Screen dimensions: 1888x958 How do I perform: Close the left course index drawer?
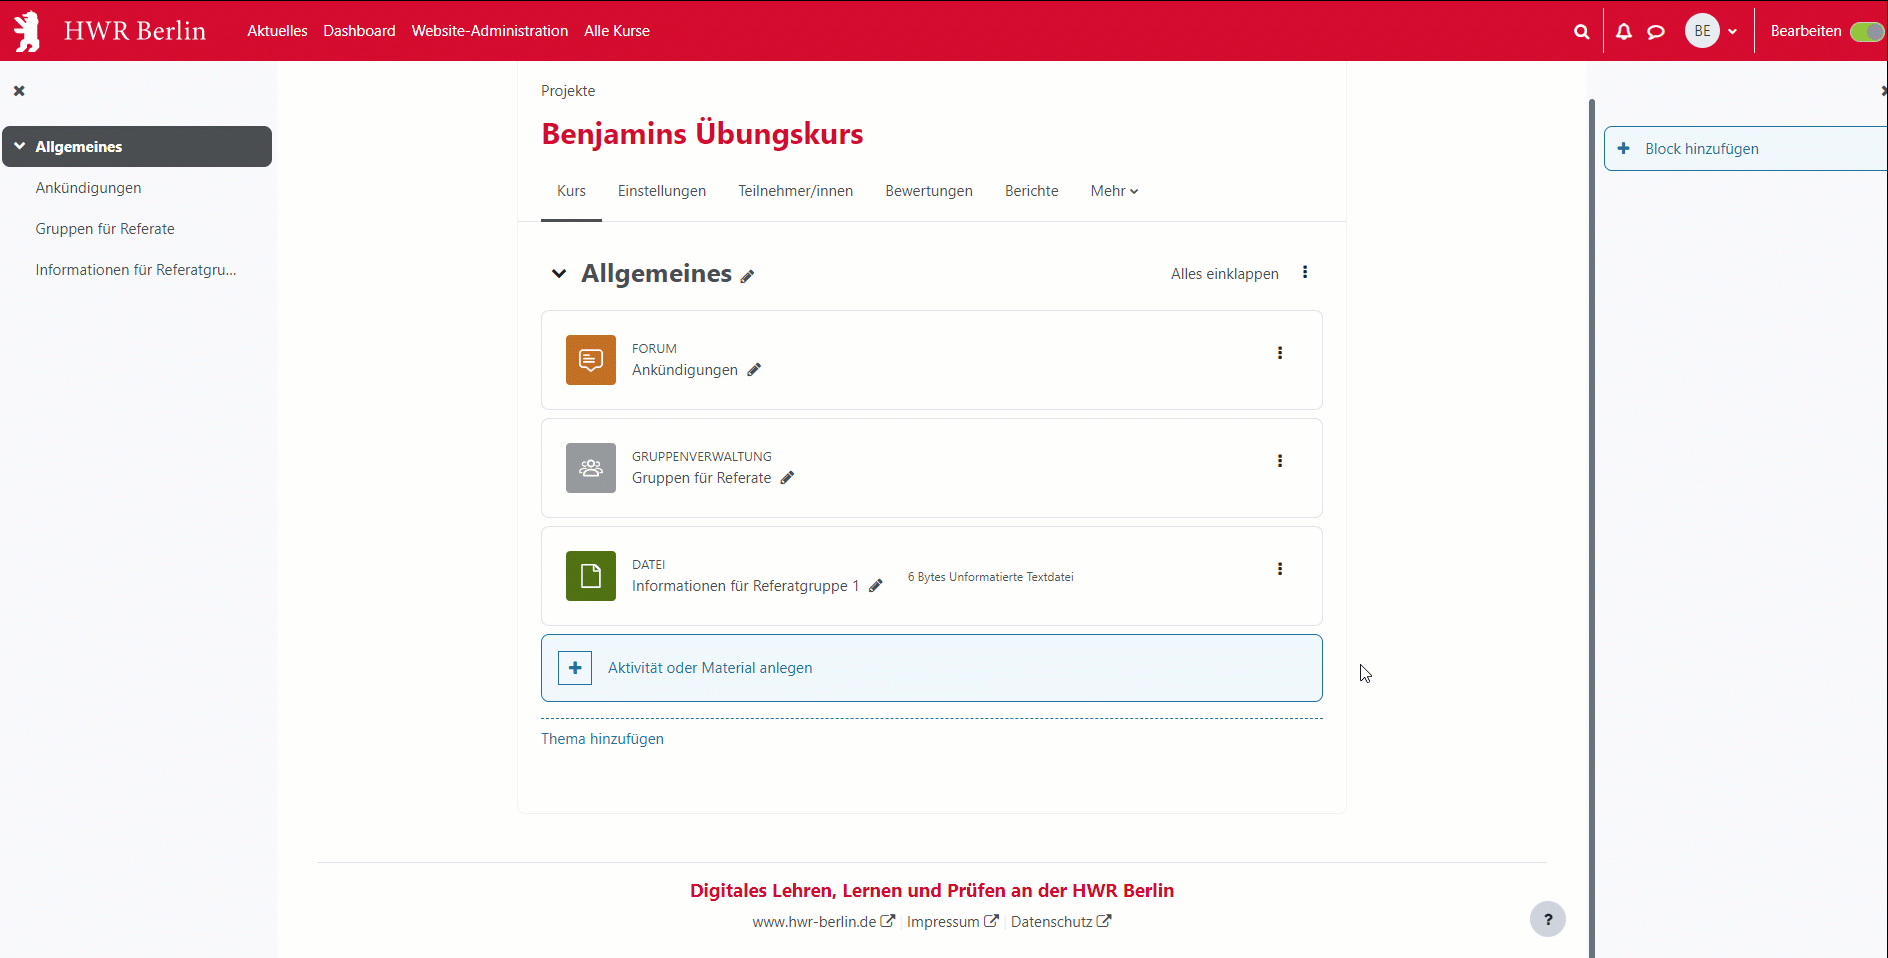pyautogui.click(x=19, y=91)
